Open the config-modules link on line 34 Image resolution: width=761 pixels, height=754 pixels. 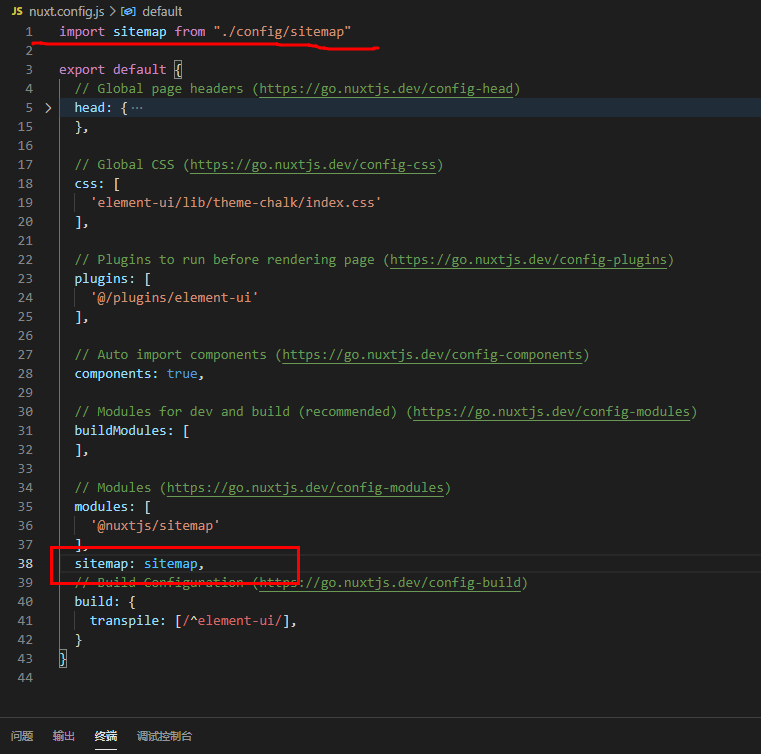click(x=305, y=488)
